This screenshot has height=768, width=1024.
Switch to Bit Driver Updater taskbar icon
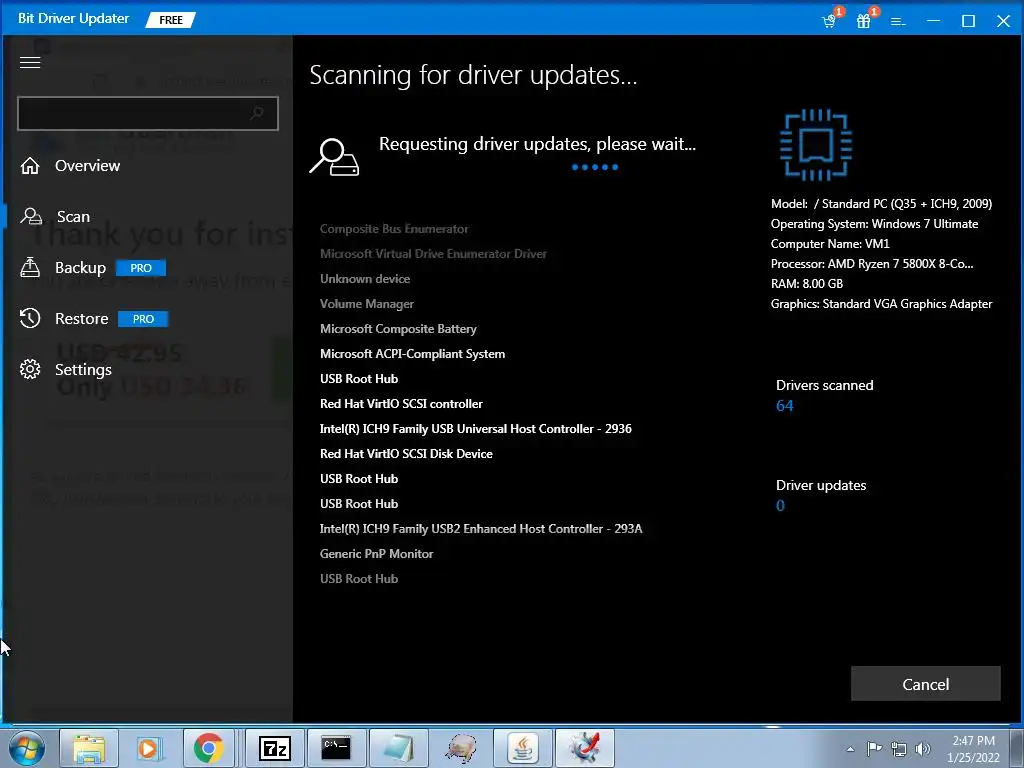point(584,748)
